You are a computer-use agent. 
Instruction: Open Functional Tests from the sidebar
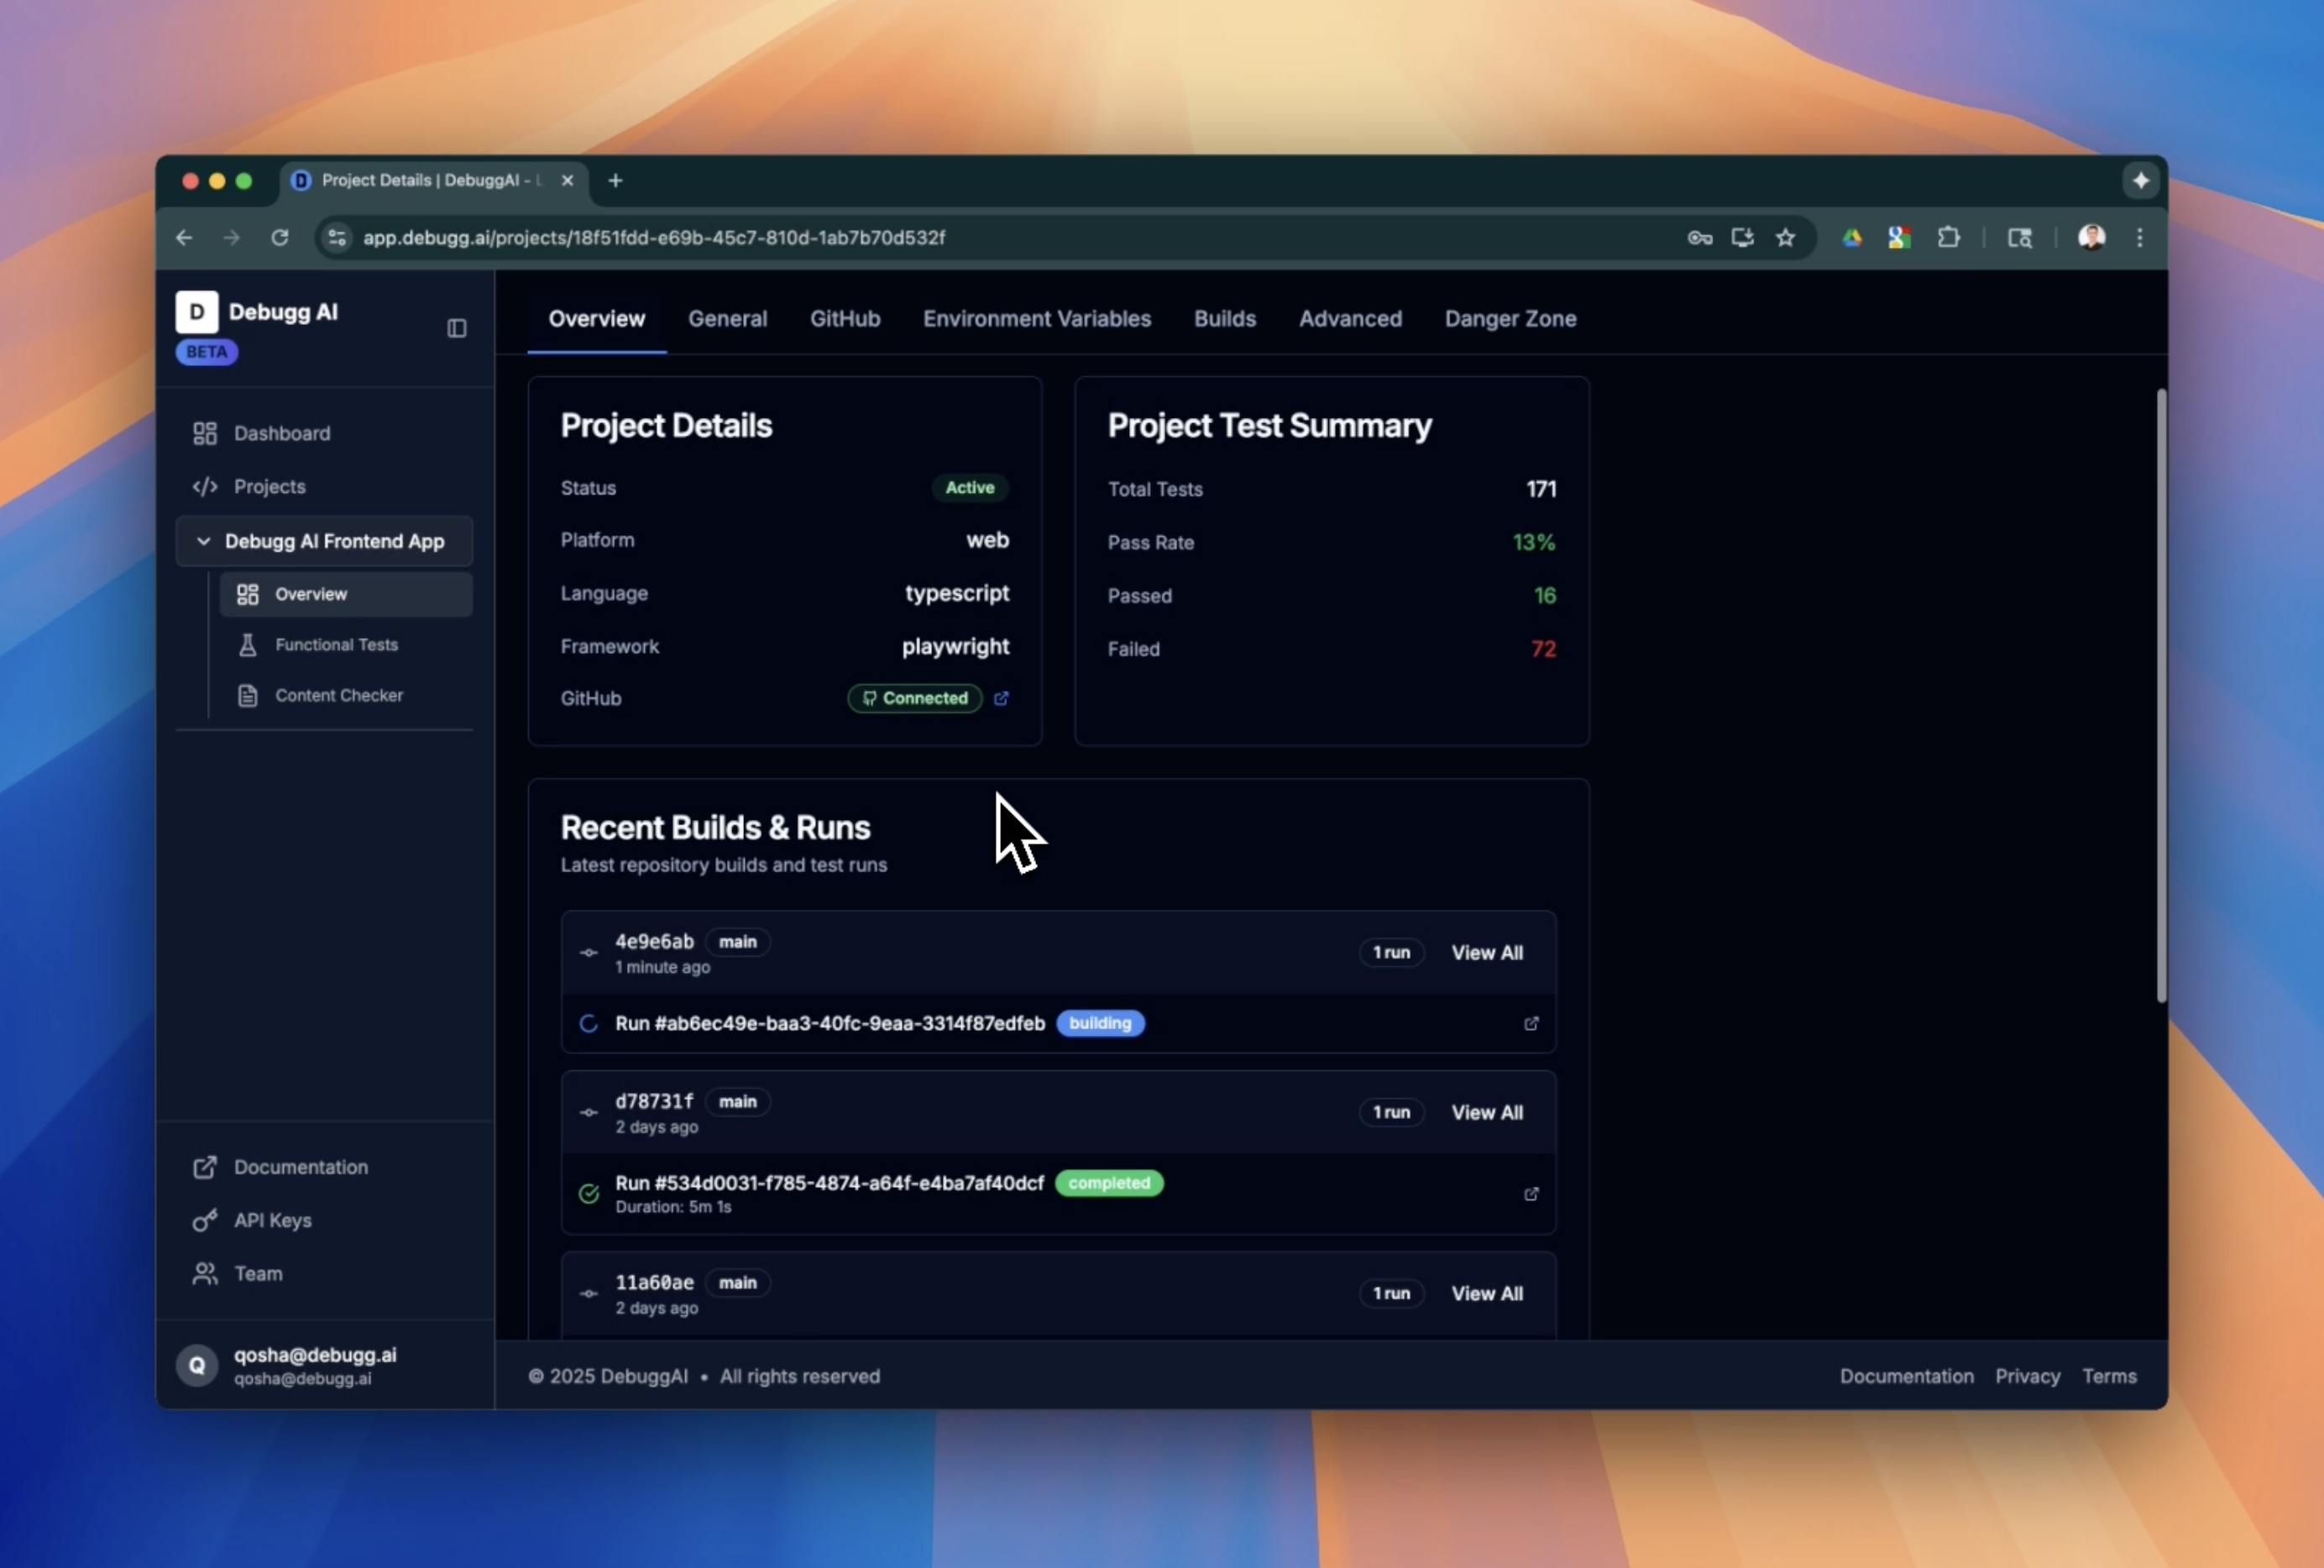pos(336,645)
